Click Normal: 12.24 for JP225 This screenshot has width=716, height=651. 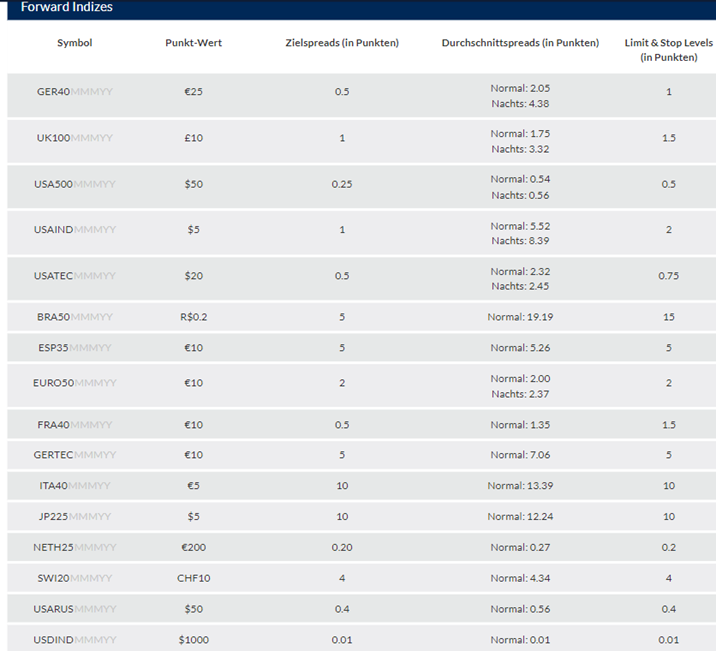tap(520, 517)
